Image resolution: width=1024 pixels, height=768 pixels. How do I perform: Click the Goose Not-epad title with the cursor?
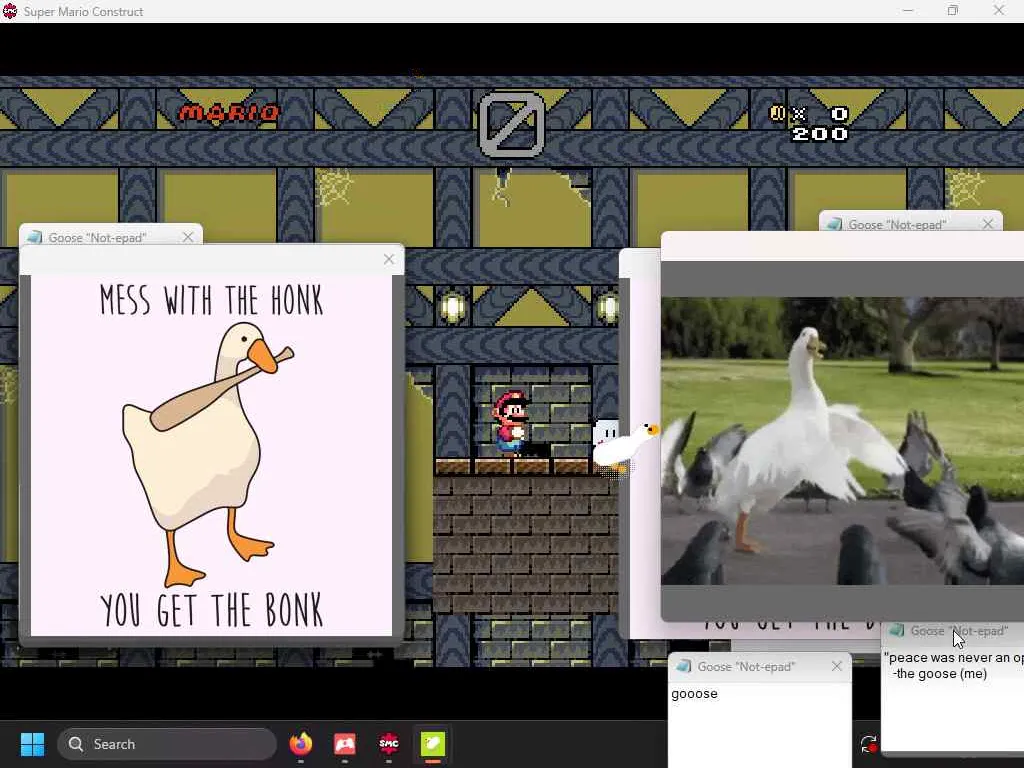click(x=959, y=631)
